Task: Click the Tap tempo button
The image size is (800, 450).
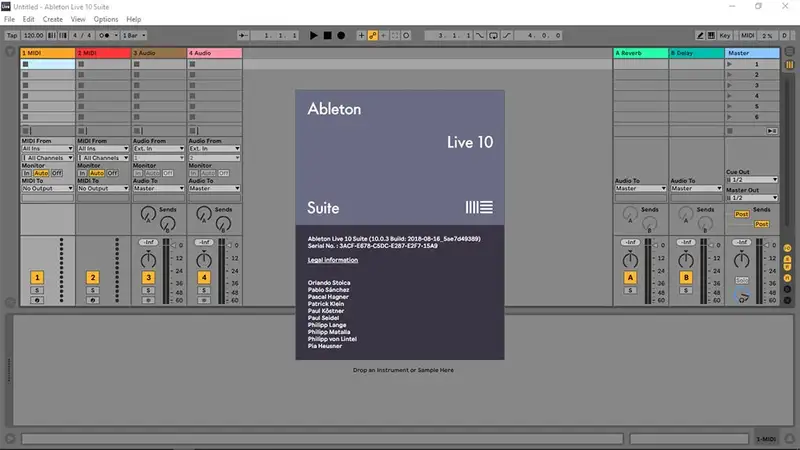Action: coord(12,35)
